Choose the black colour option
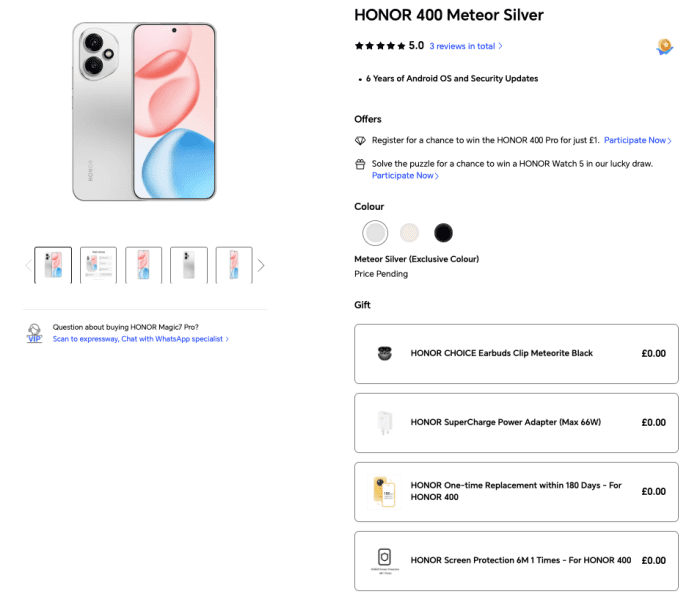The height and width of the screenshot is (597, 700). click(x=443, y=233)
